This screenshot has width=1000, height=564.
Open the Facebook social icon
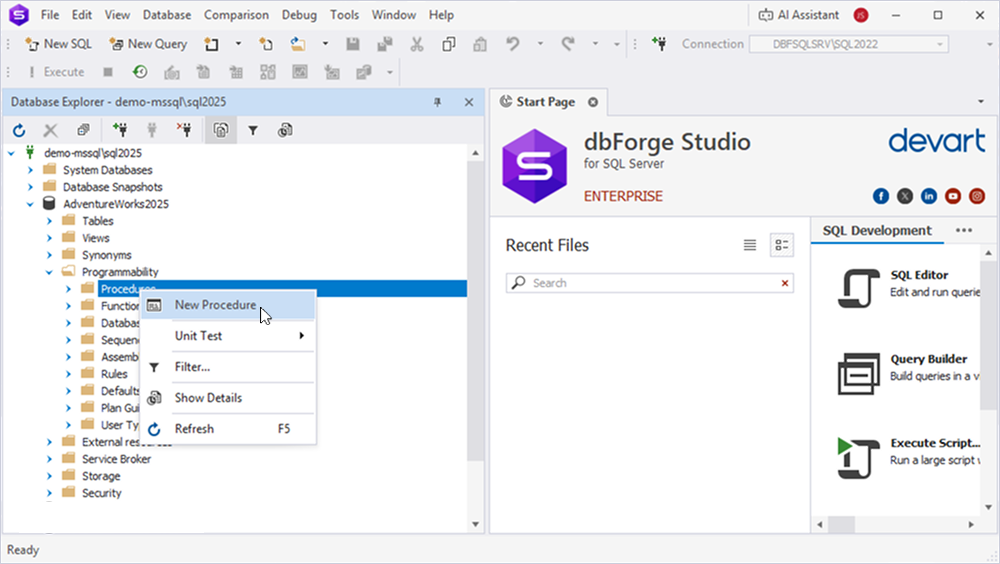point(881,197)
